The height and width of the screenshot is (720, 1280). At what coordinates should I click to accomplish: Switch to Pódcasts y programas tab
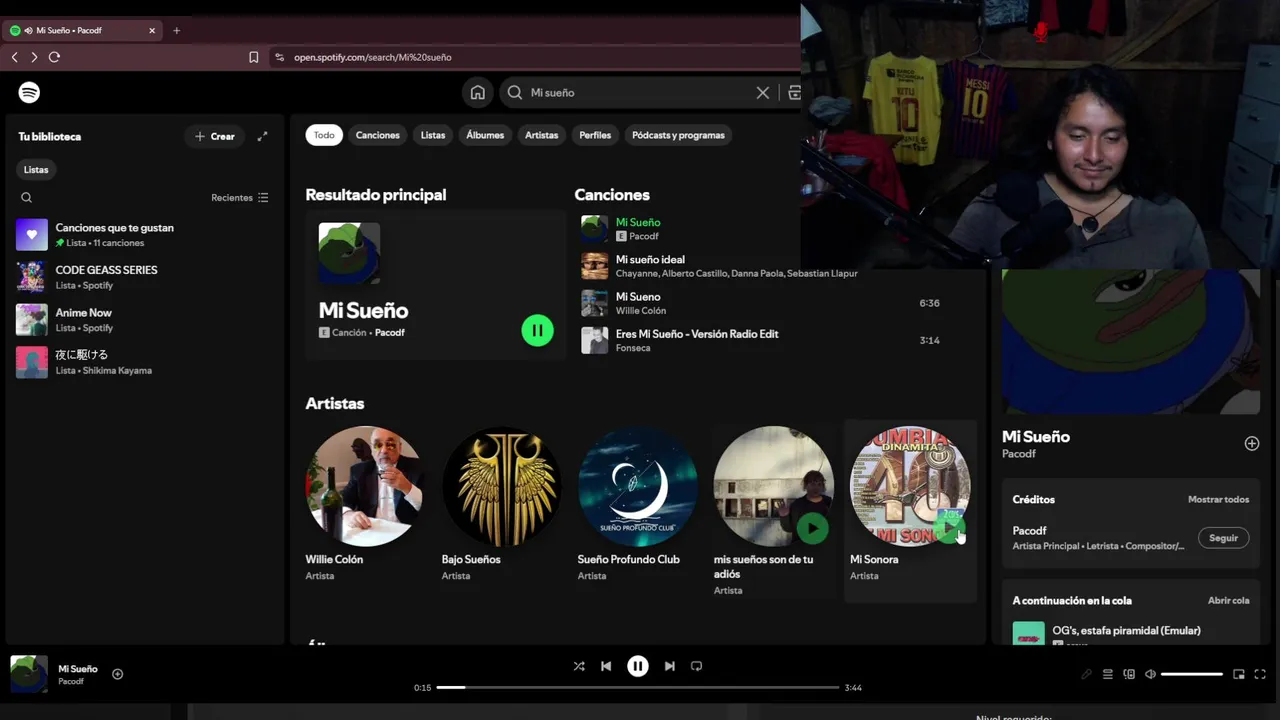click(678, 135)
